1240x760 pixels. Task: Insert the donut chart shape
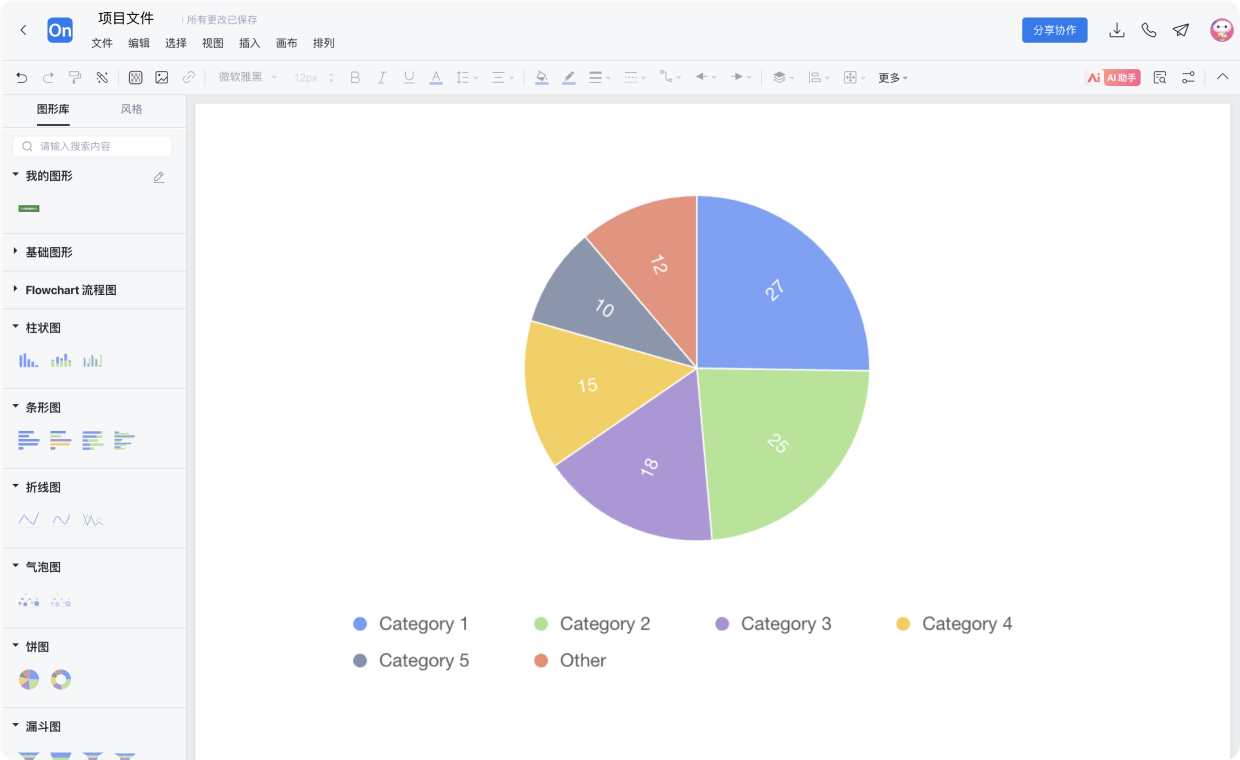[61, 680]
